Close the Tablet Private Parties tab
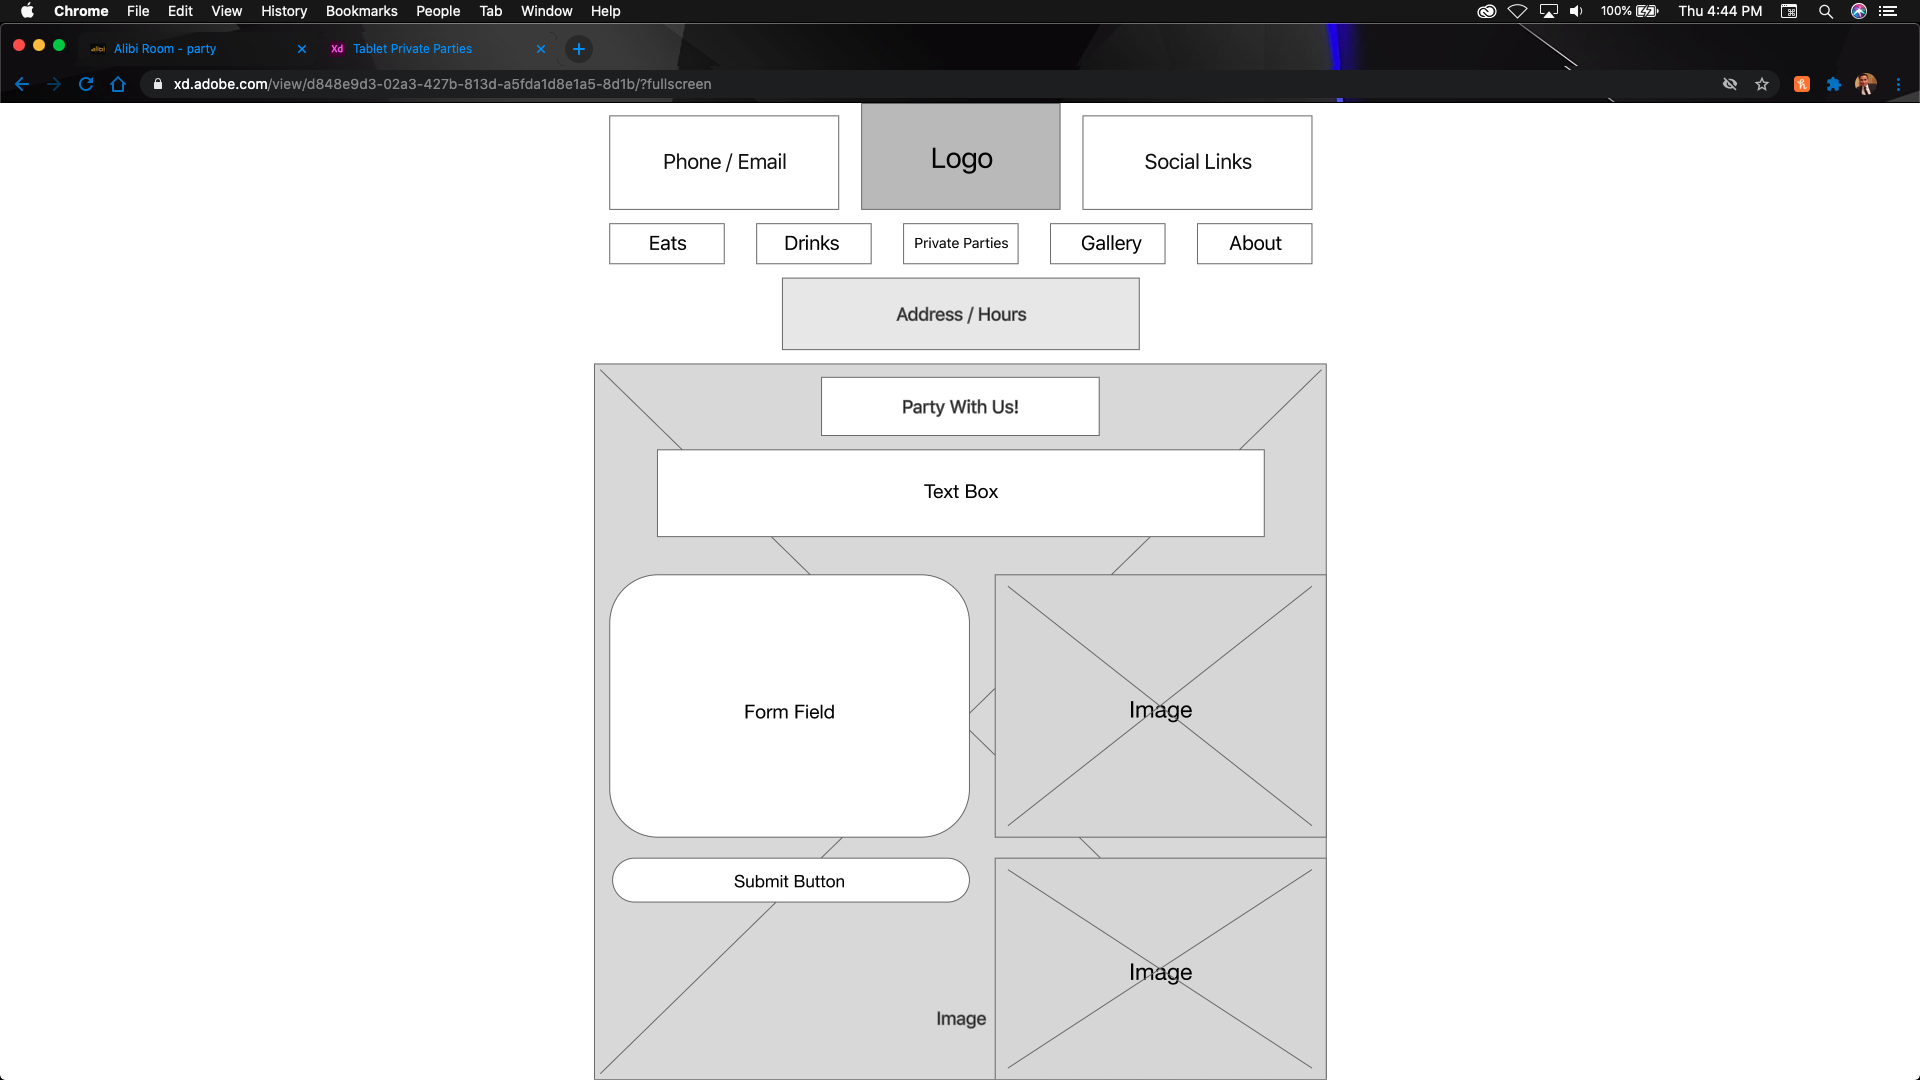Screen dimensions: 1920x1080 click(541, 49)
